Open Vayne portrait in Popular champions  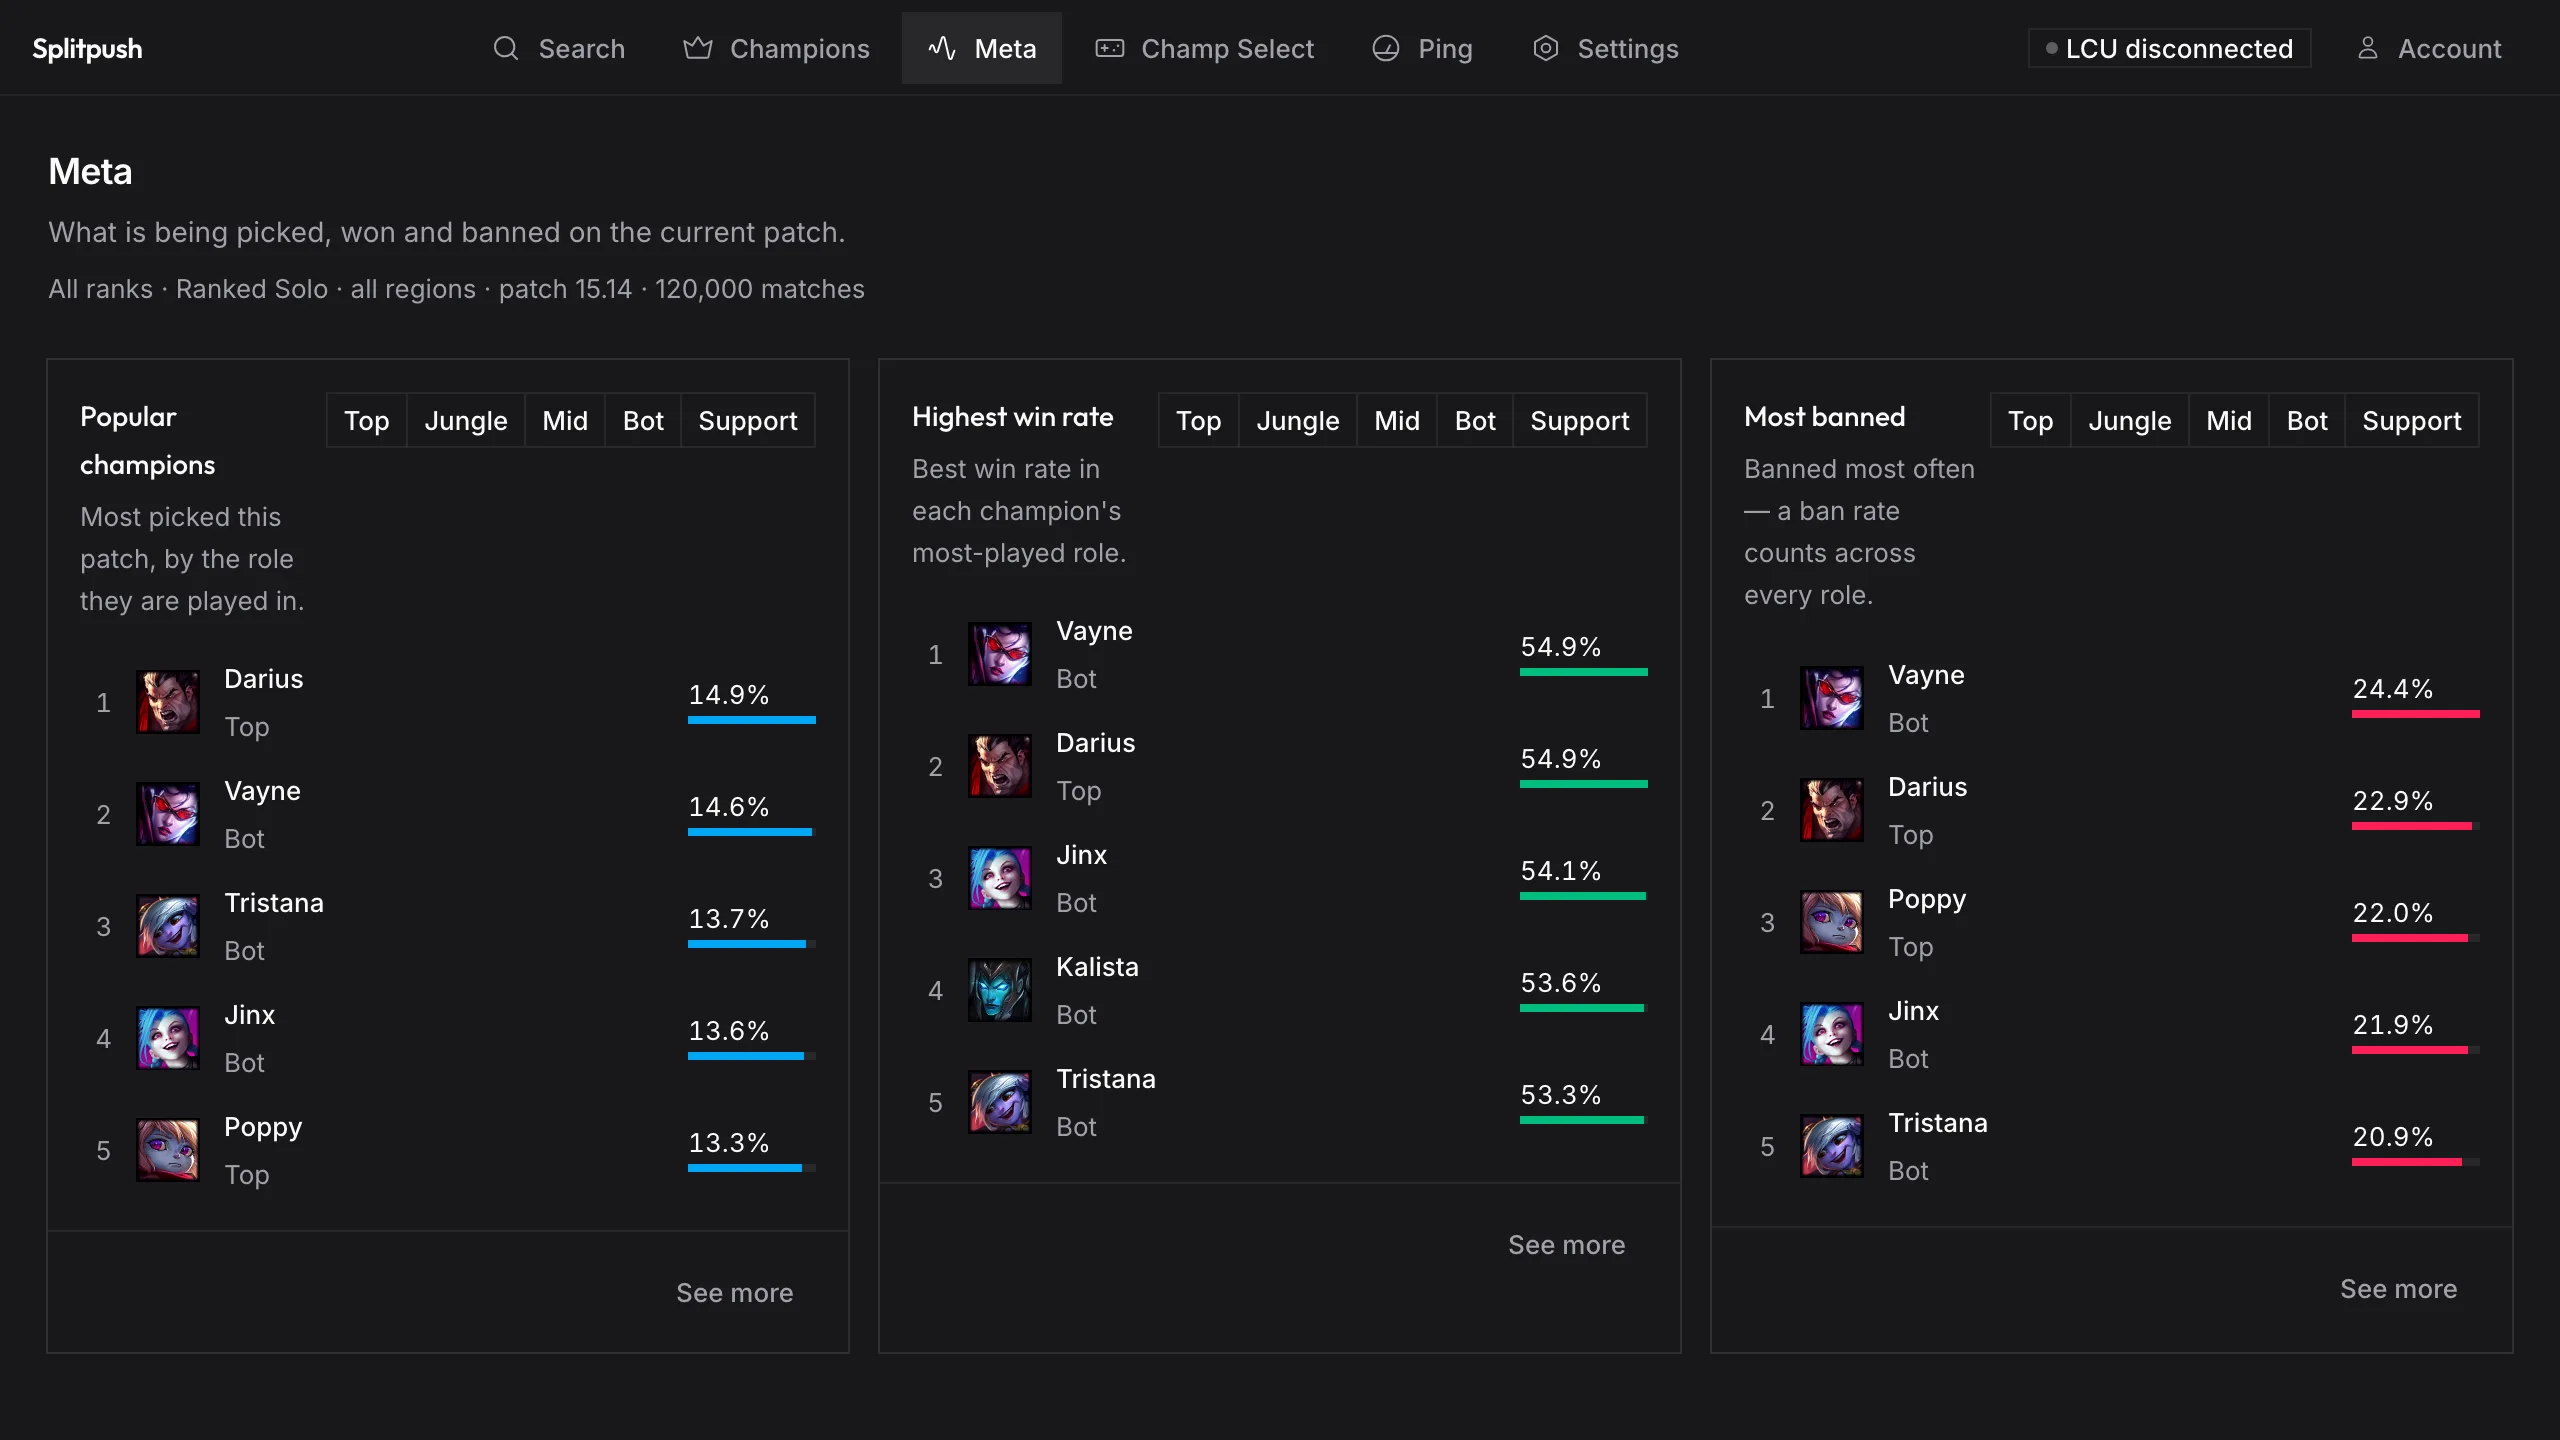coord(168,814)
